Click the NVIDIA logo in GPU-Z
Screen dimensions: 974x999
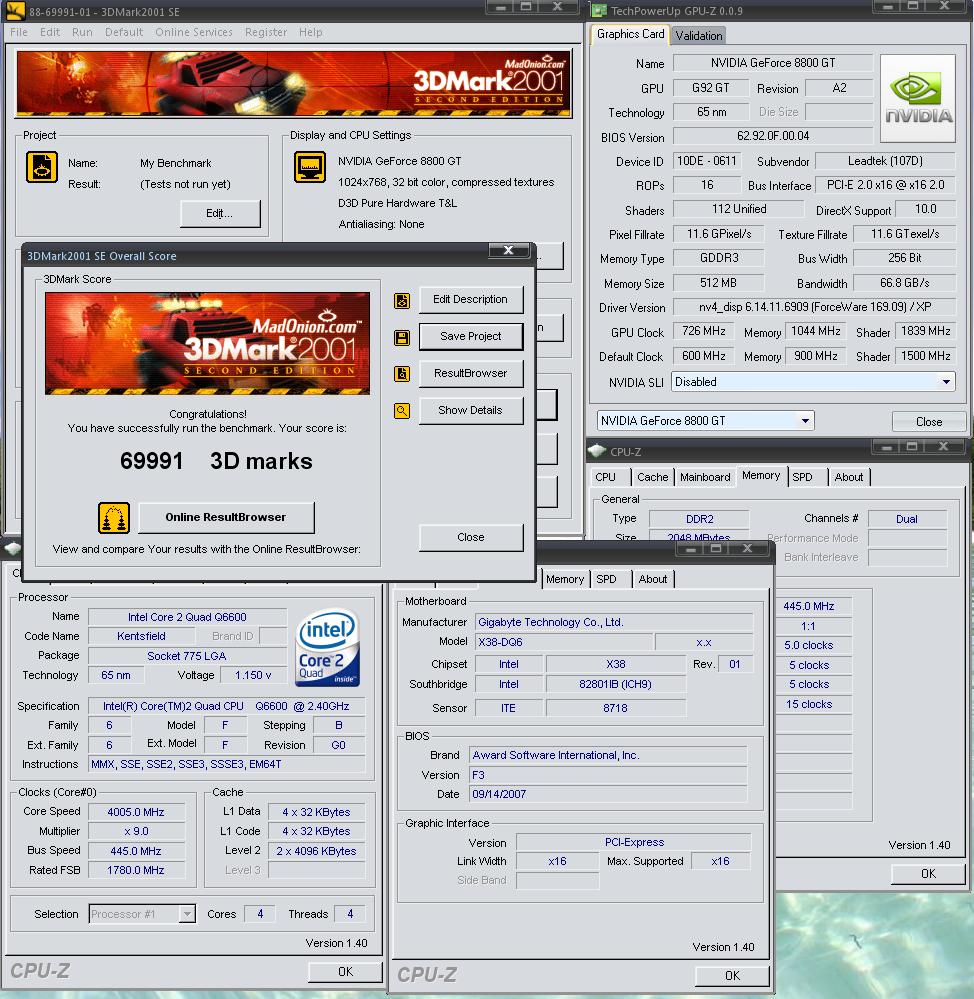pyautogui.click(x=917, y=98)
